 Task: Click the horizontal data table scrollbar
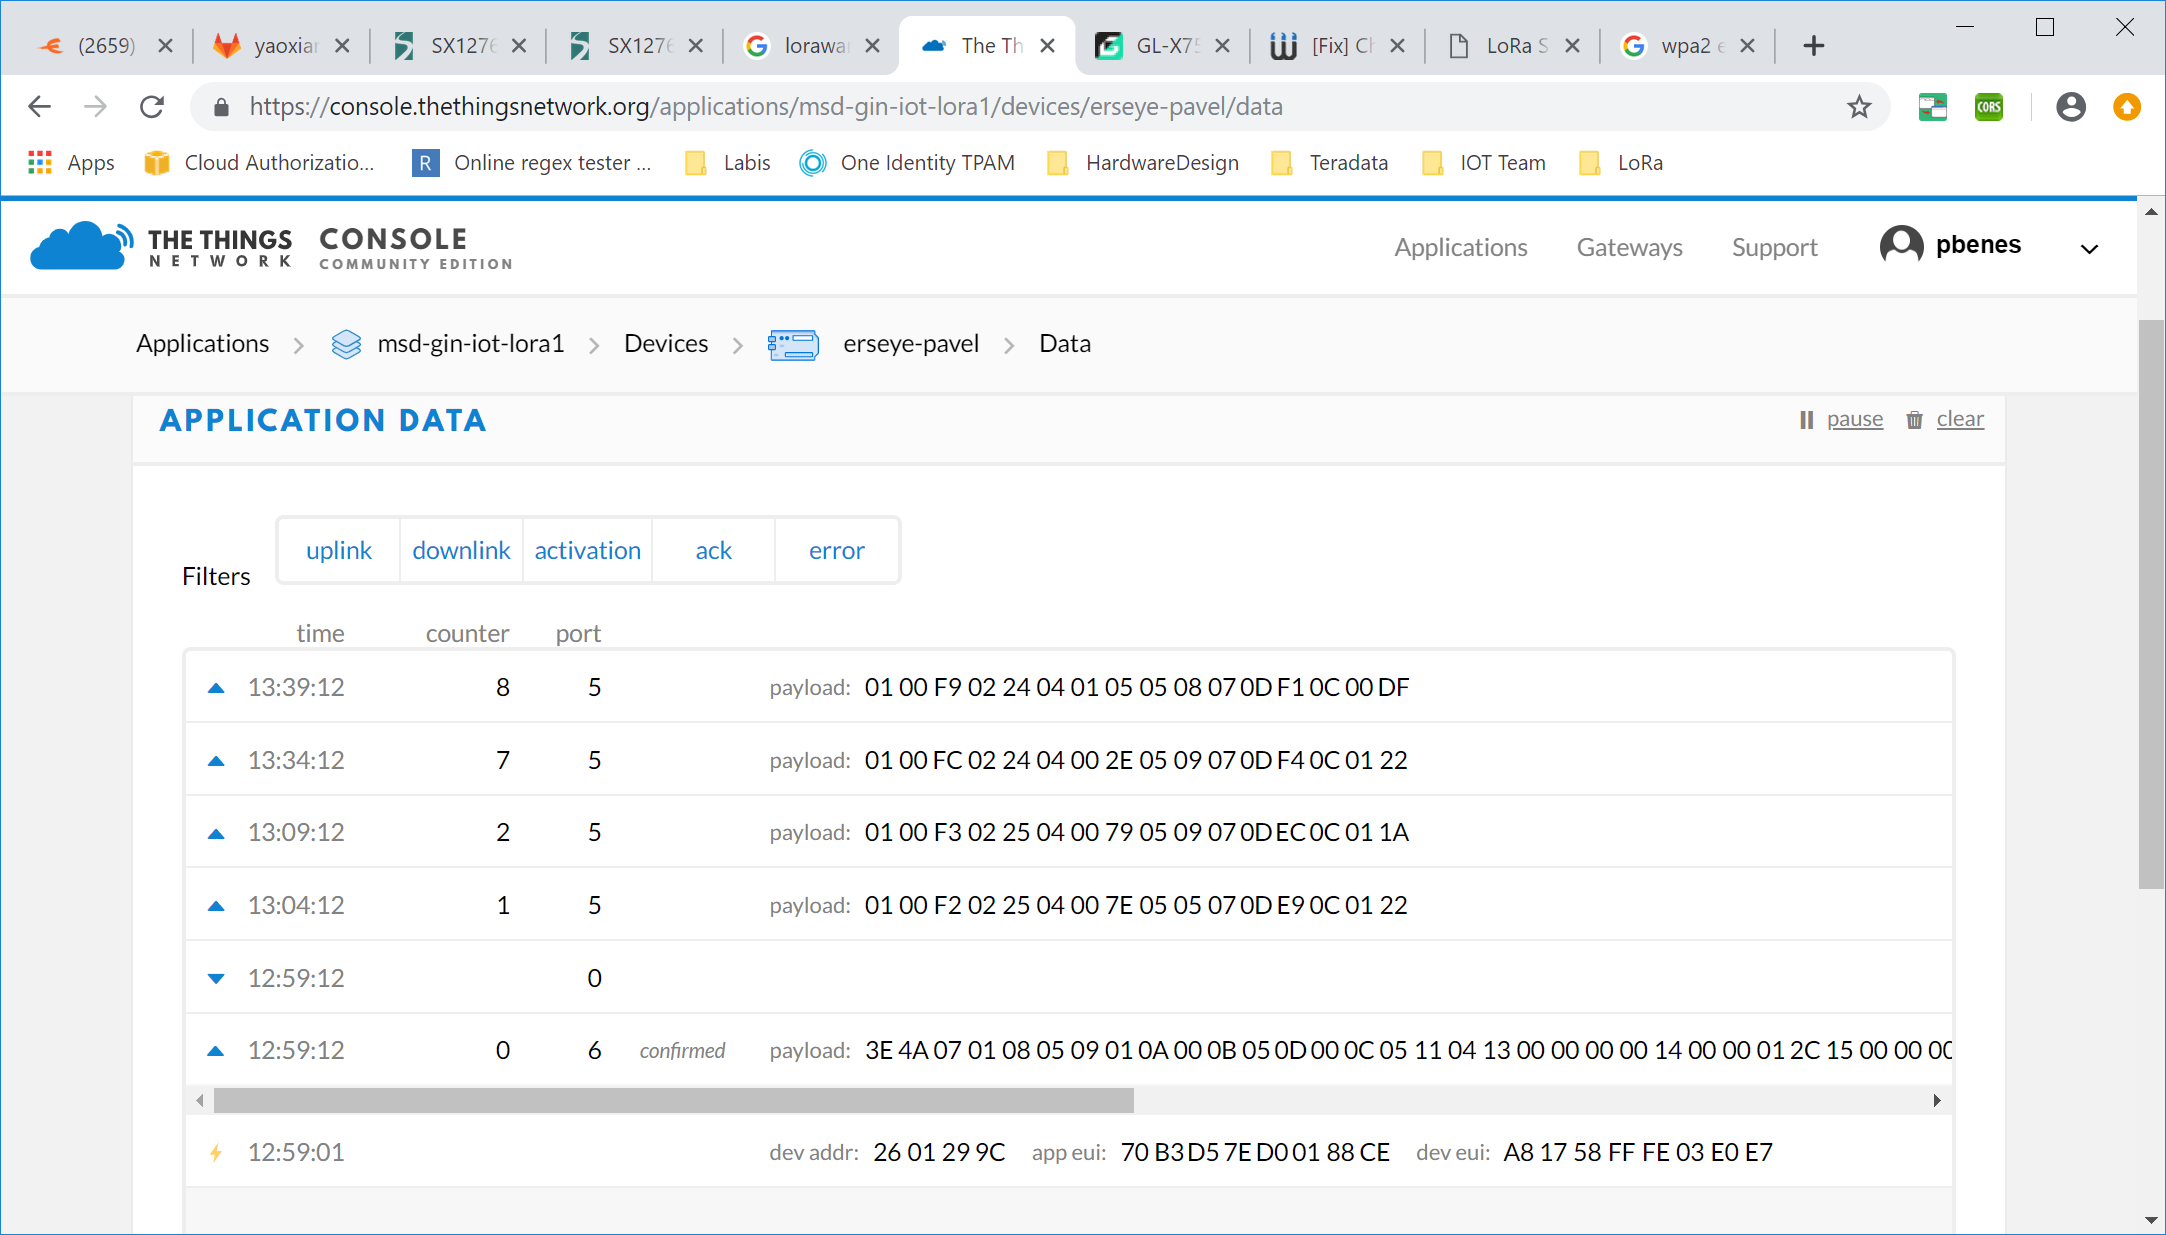click(x=673, y=1101)
